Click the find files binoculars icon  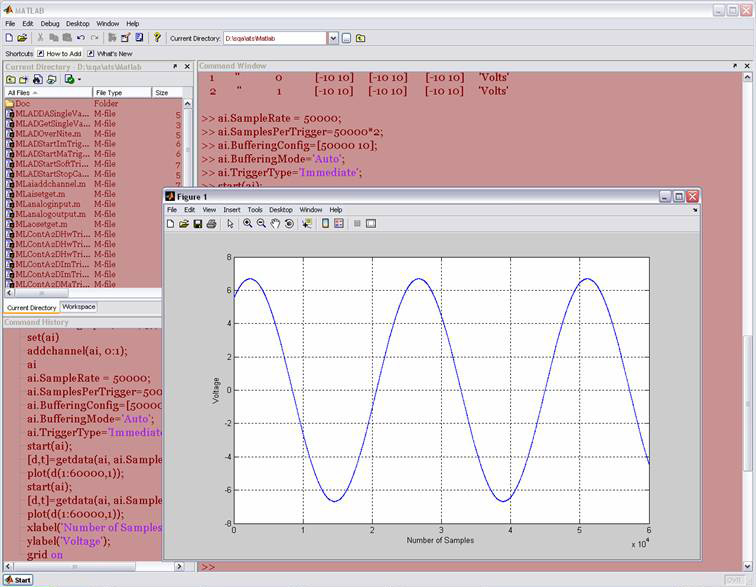click(x=38, y=79)
